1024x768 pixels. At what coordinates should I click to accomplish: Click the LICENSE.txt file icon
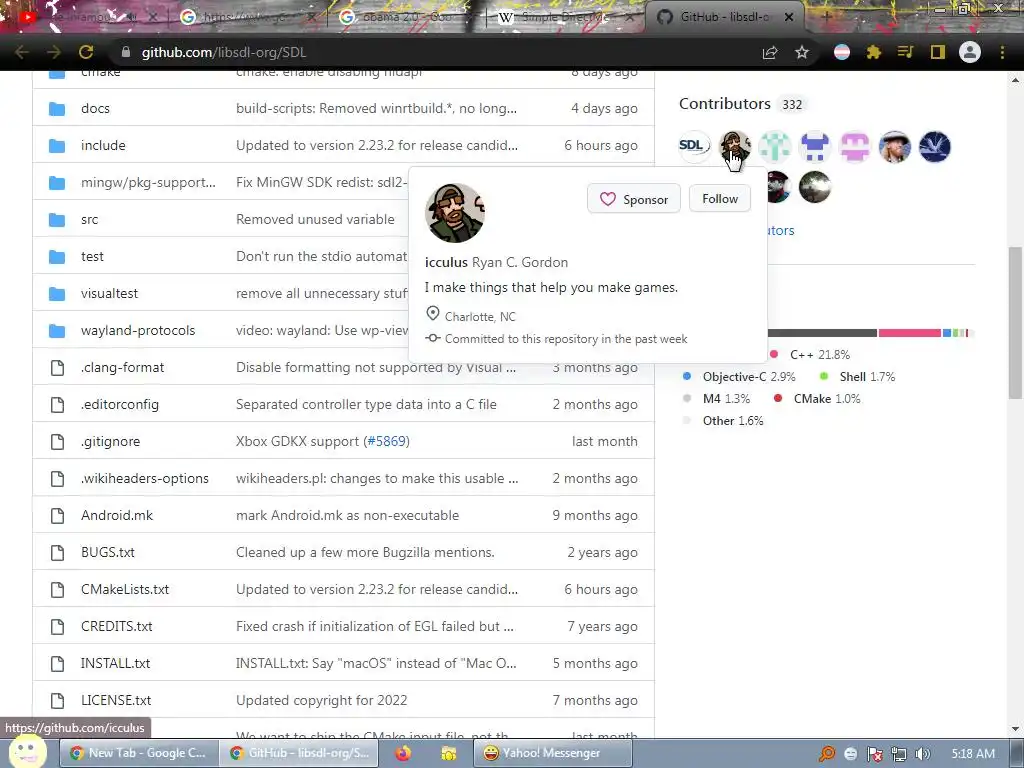click(x=57, y=701)
